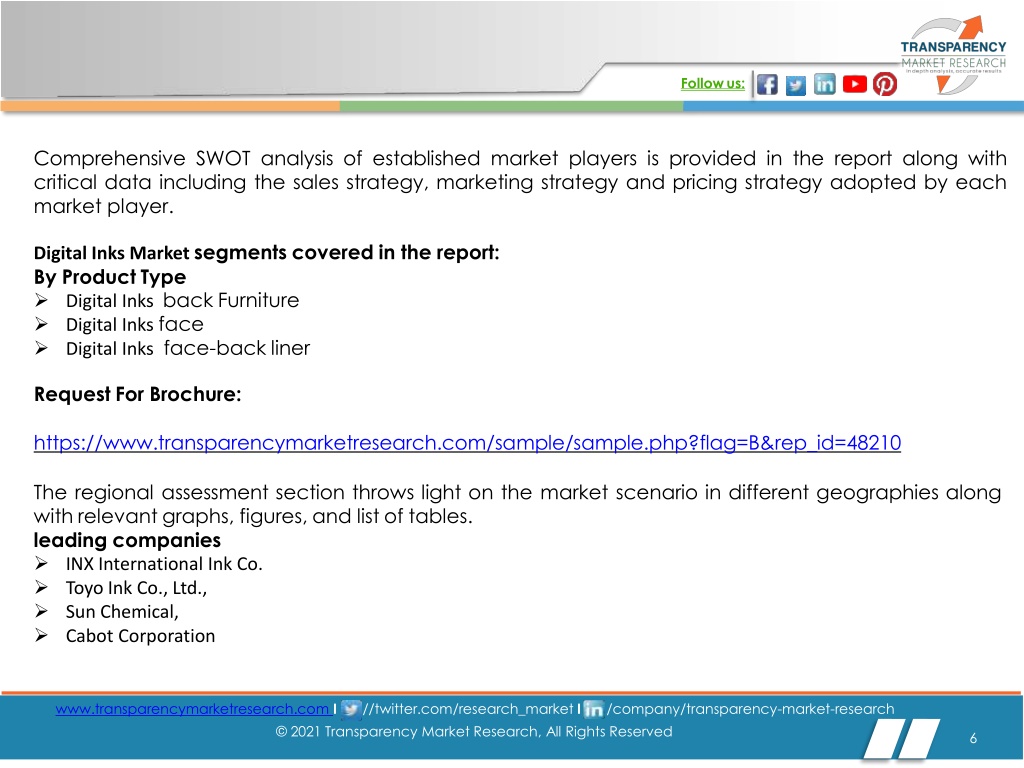Click 'INX International Ink Co.' entry

tap(164, 564)
